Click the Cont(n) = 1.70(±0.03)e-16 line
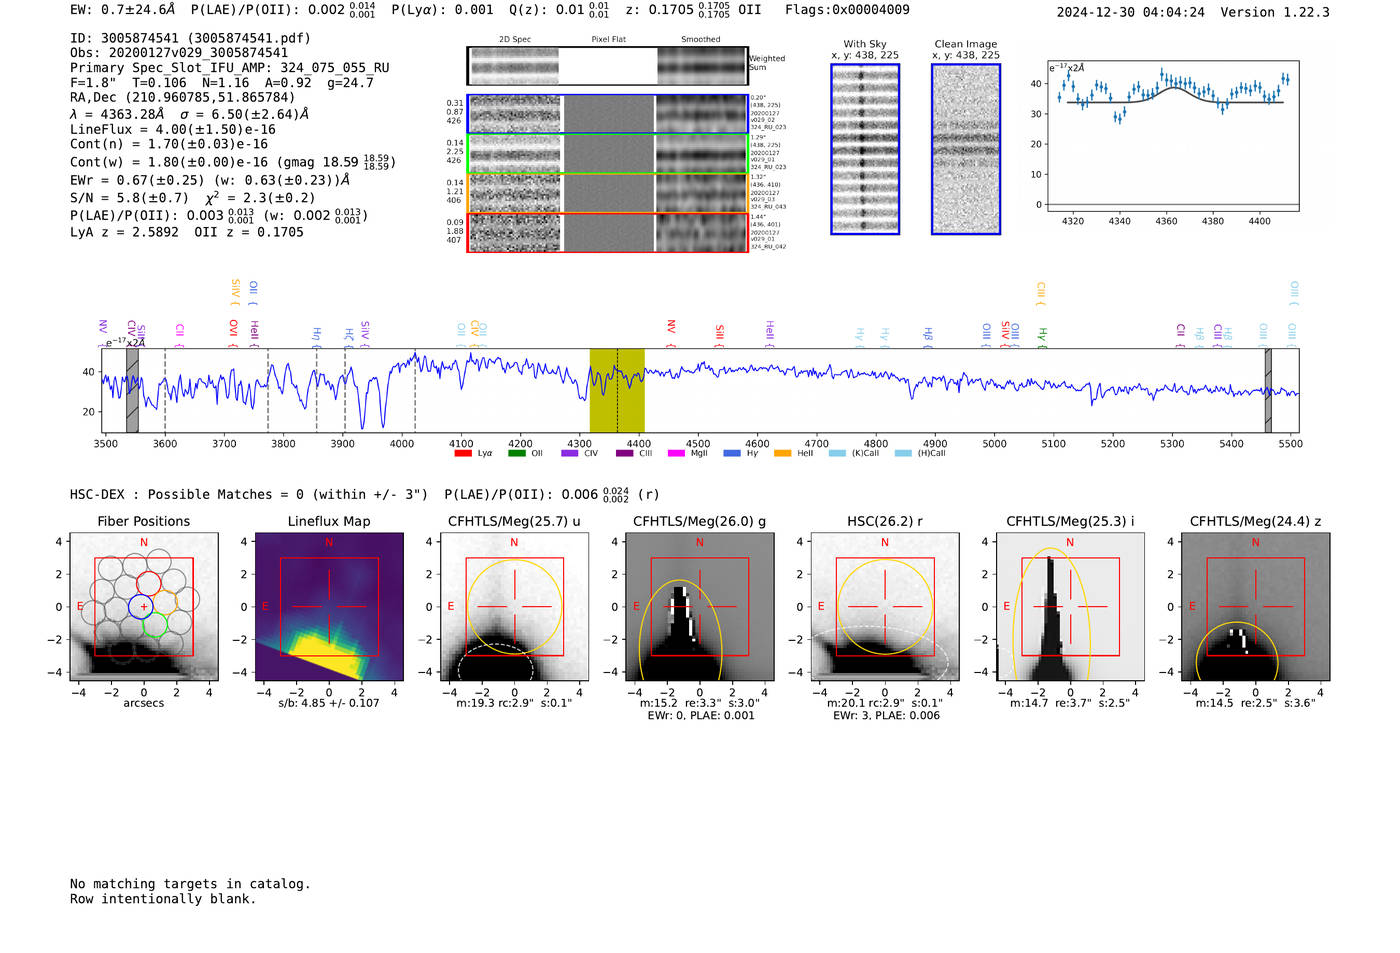 pyautogui.click(x=169, y=144)
